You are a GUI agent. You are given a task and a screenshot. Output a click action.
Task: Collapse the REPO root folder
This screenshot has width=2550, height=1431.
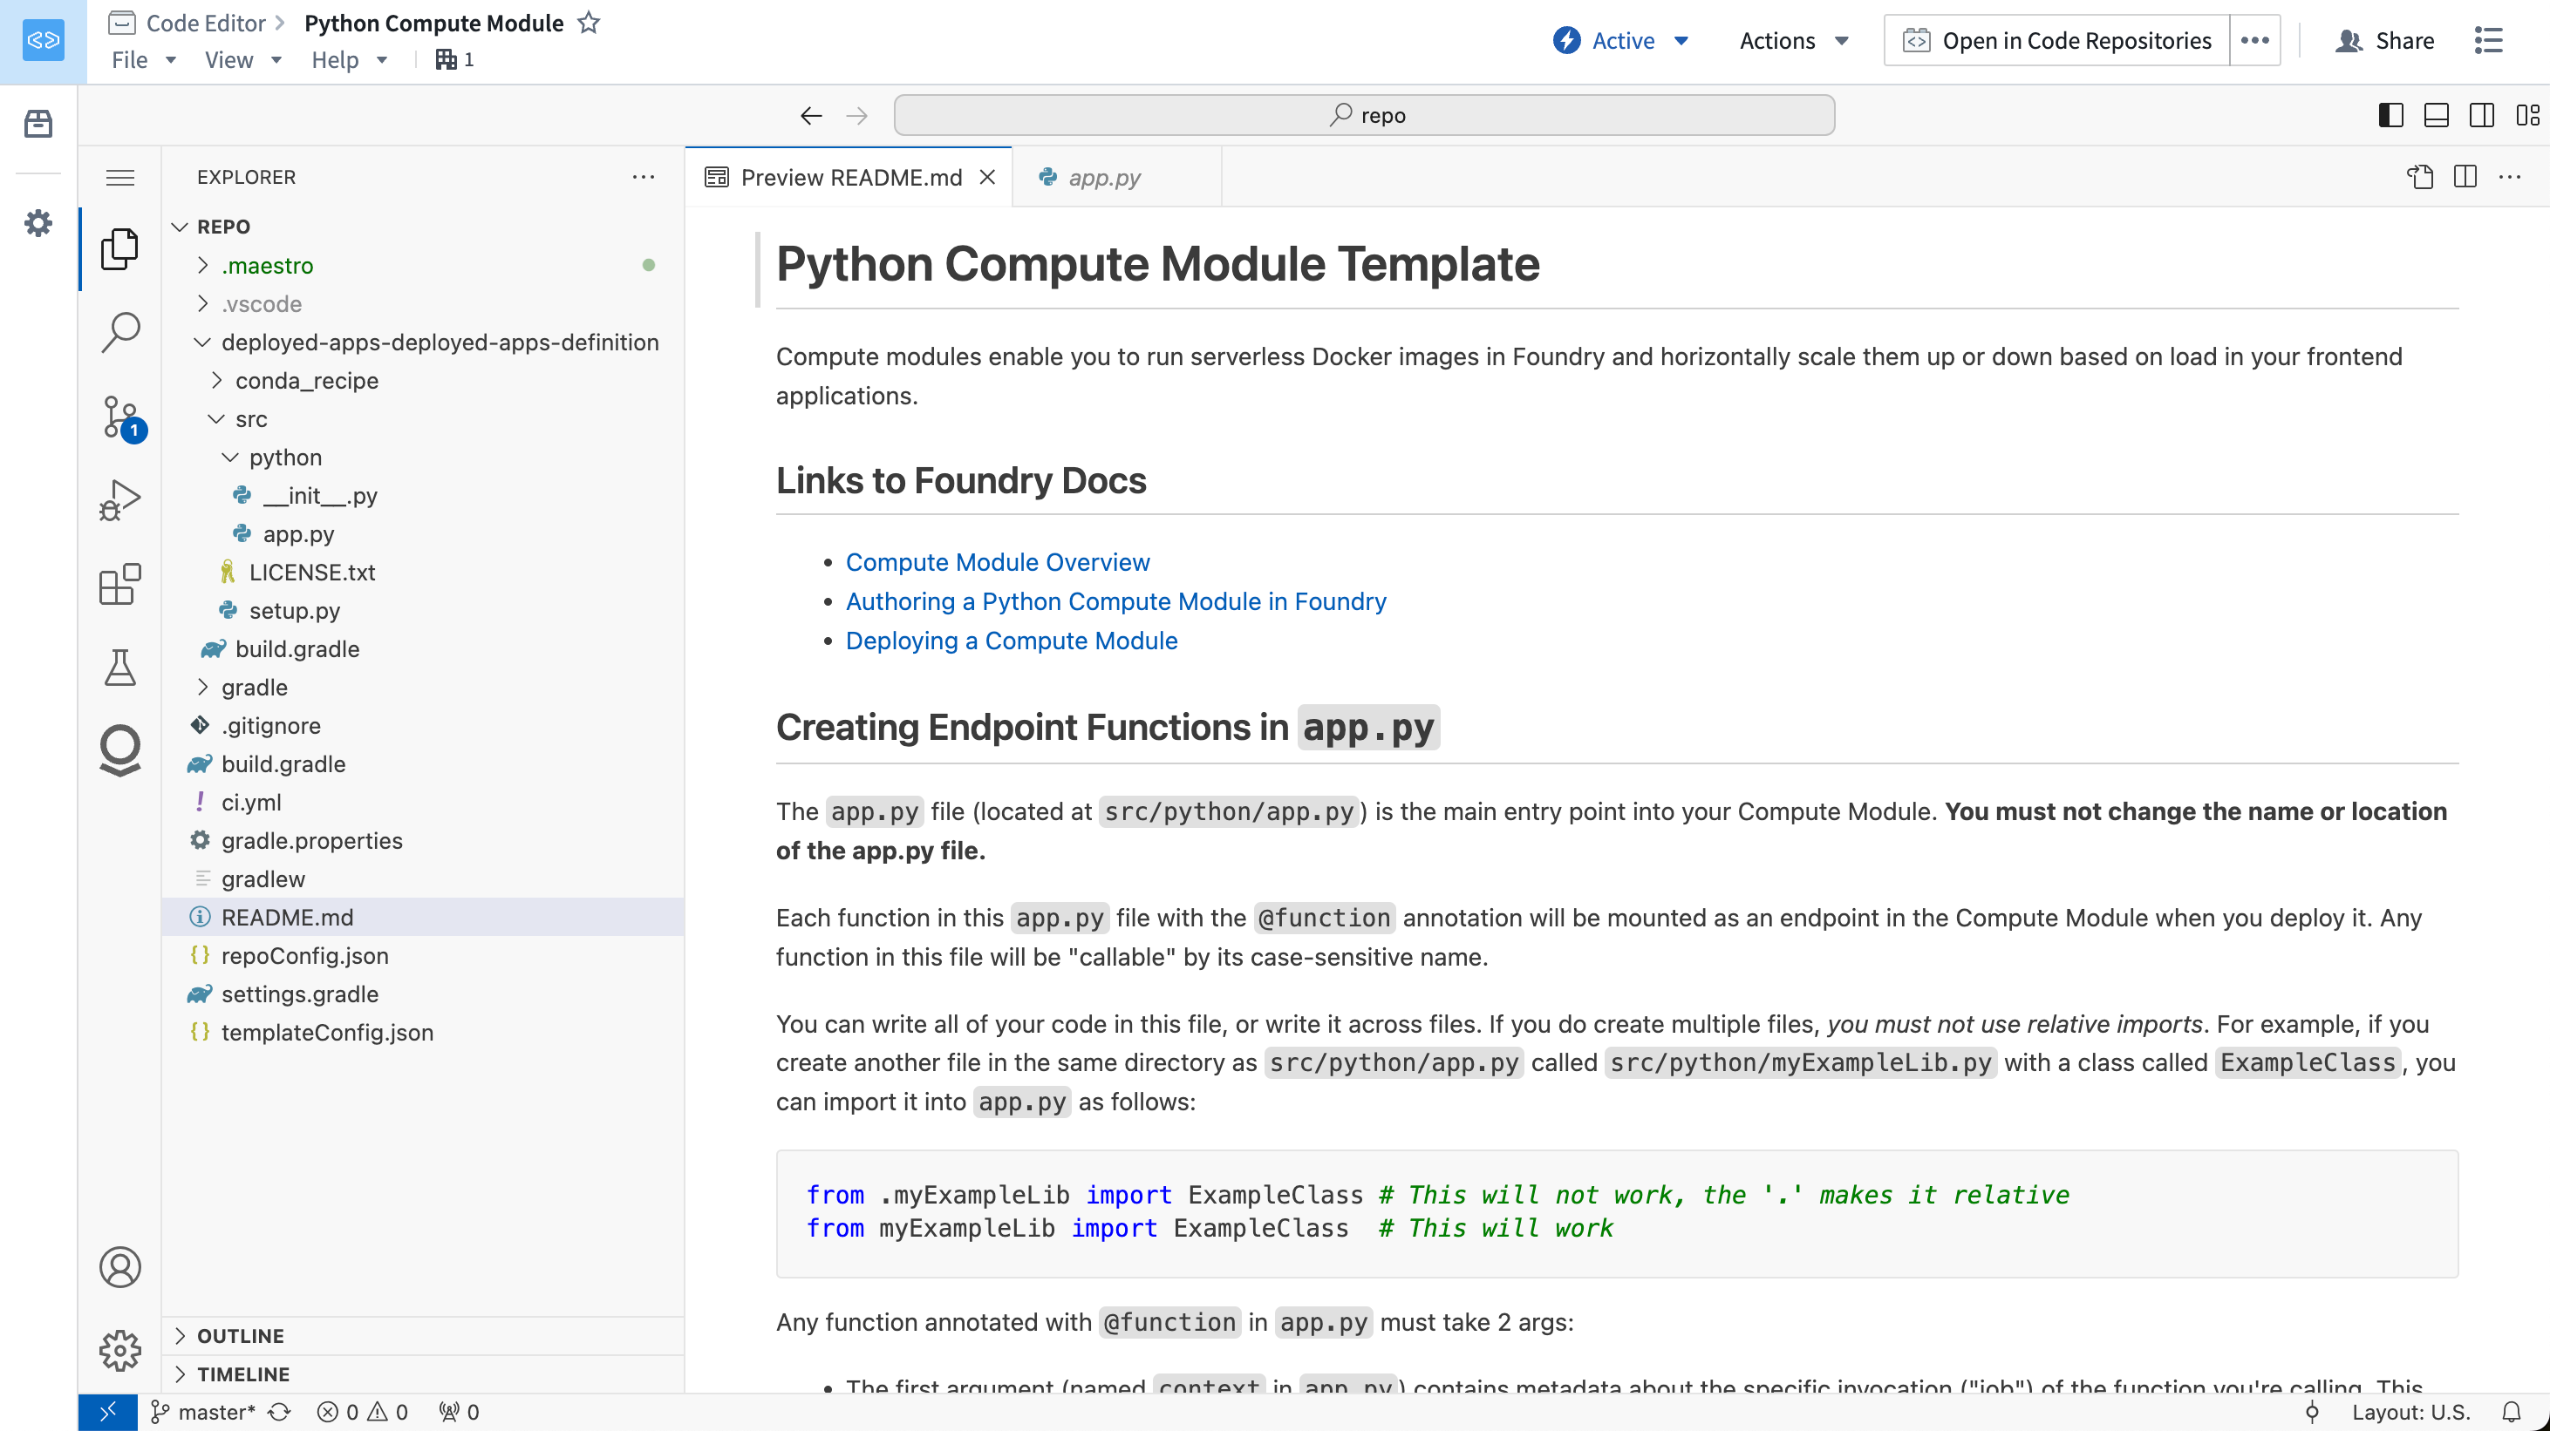(x=180, y=226)
